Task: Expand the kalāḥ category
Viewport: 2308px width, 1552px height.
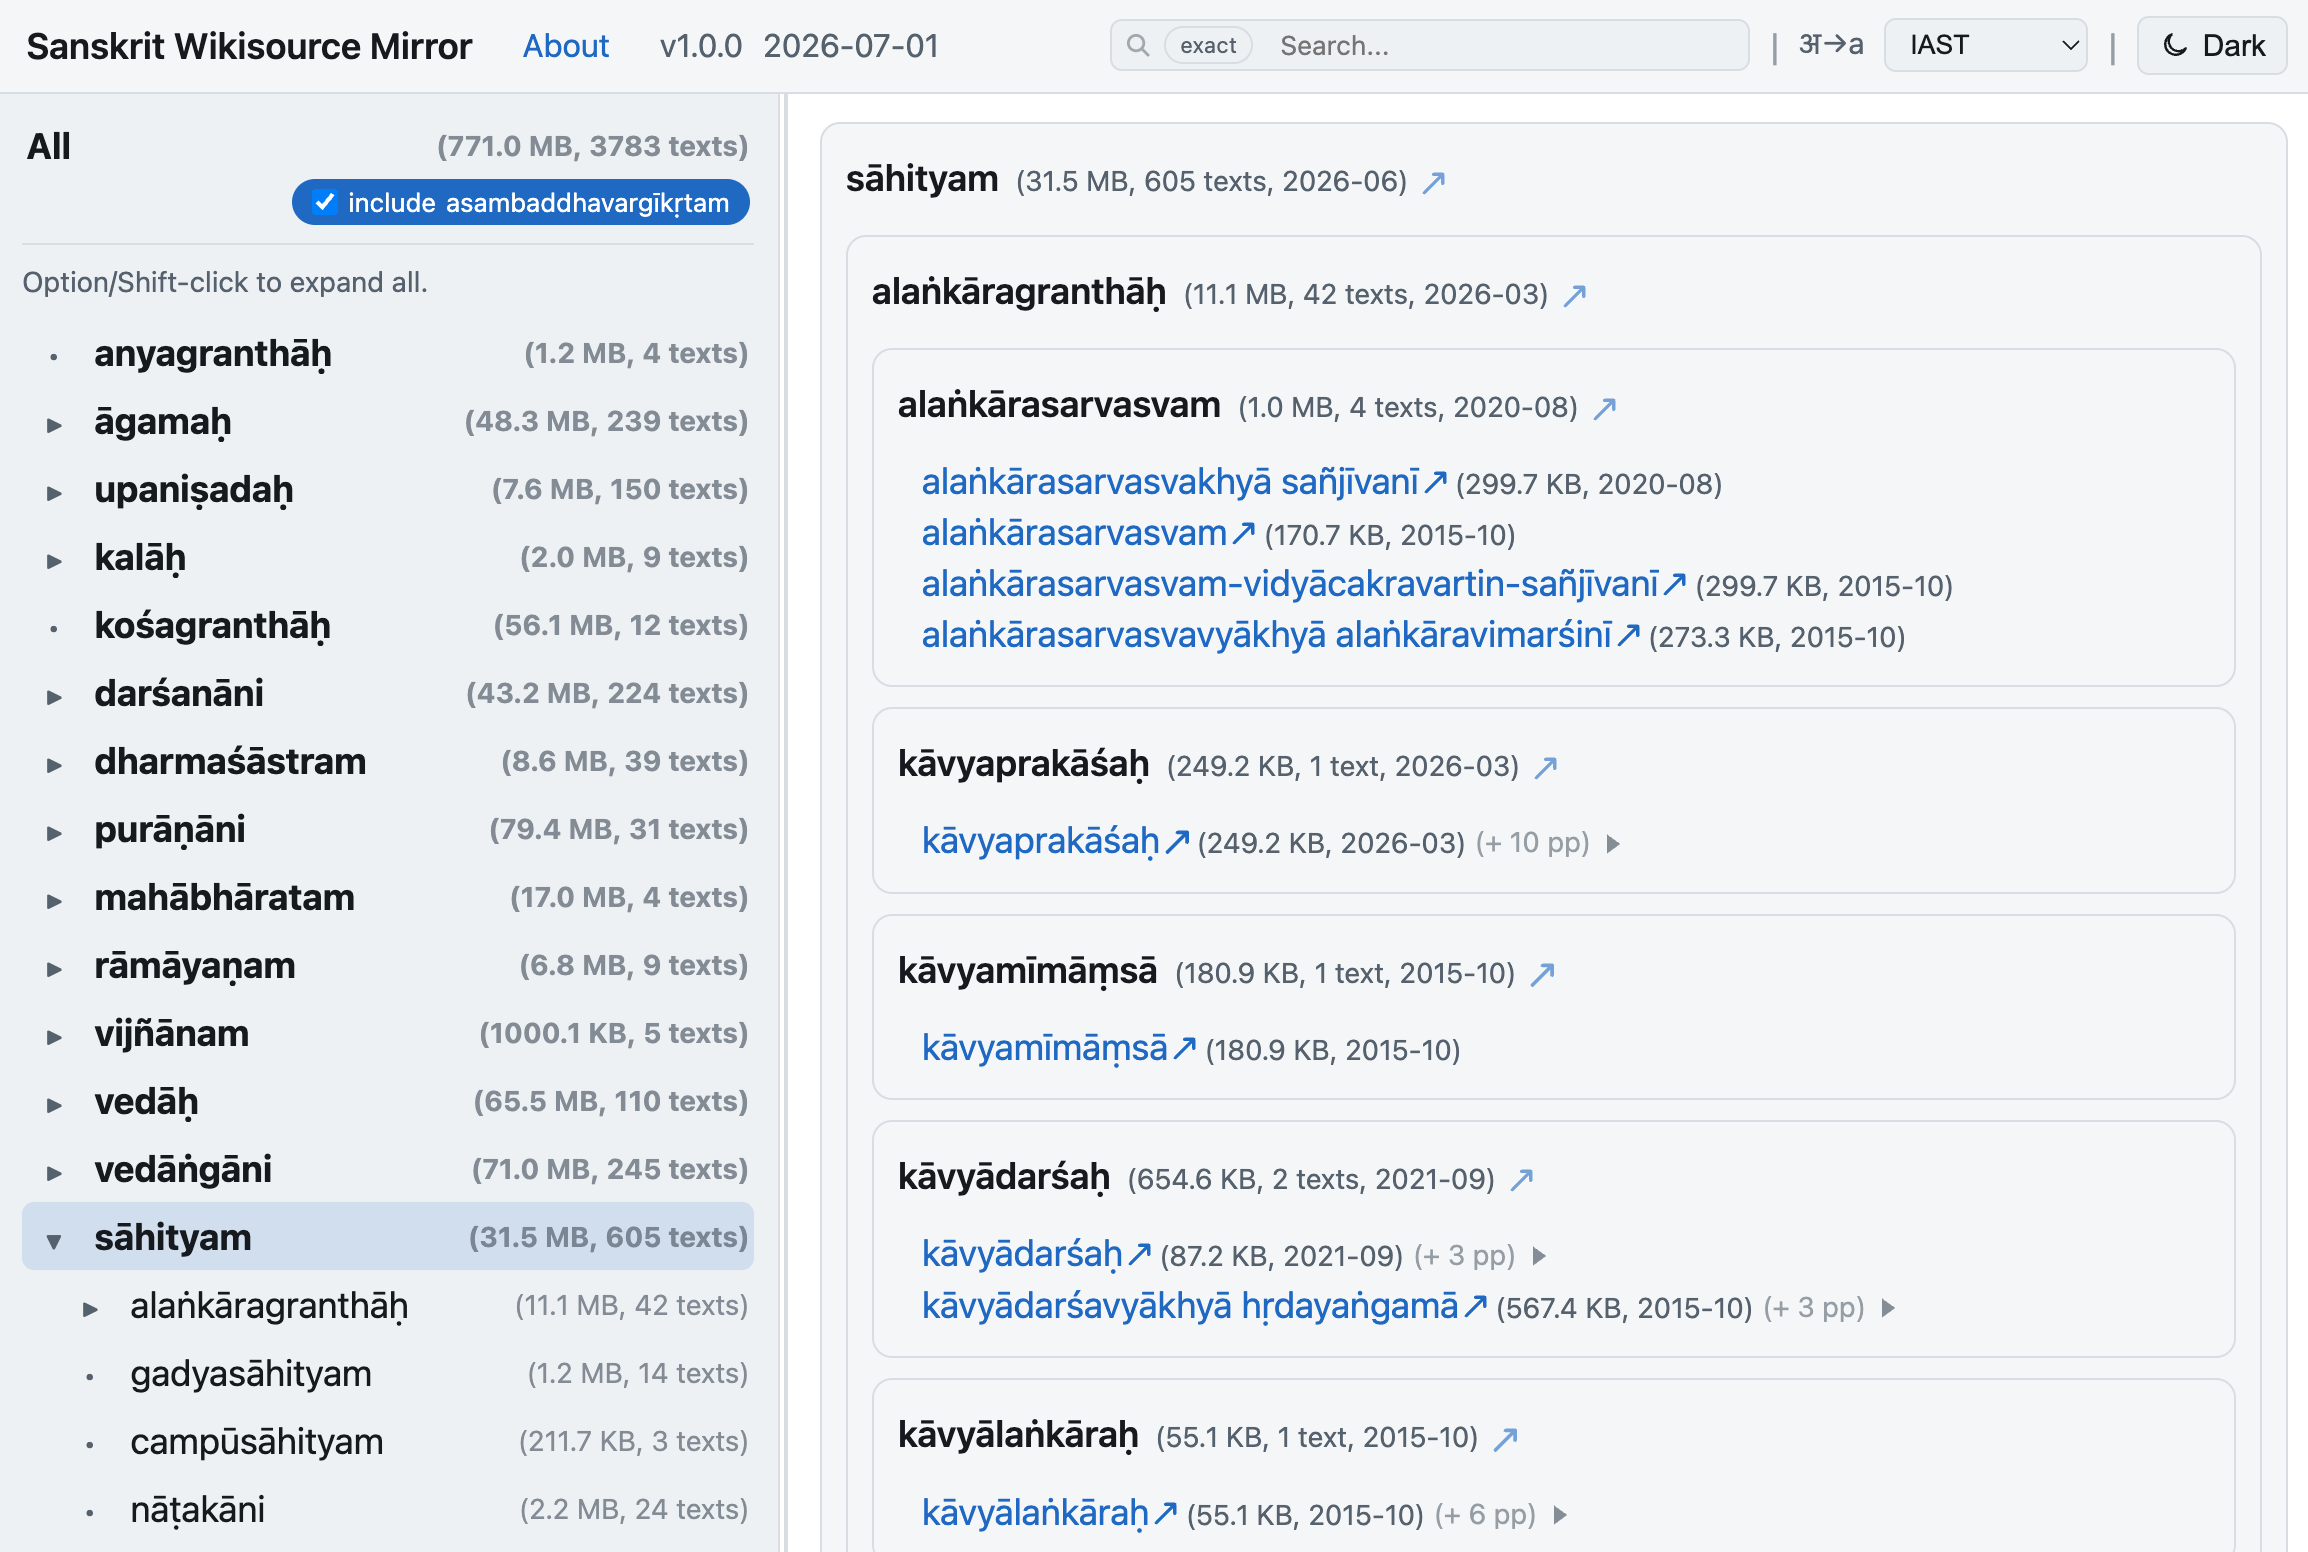Action: (55, 560)
